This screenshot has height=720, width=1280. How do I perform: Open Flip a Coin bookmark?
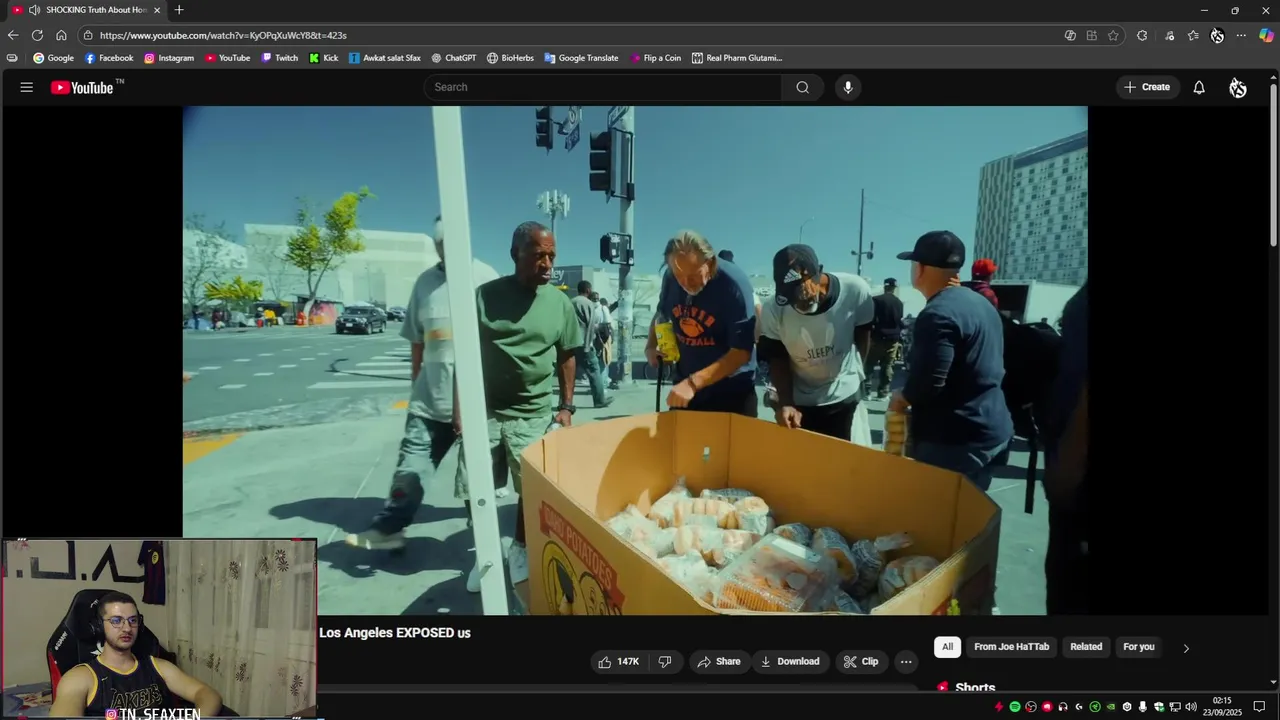pyautogui.click(x=656, y=58)
